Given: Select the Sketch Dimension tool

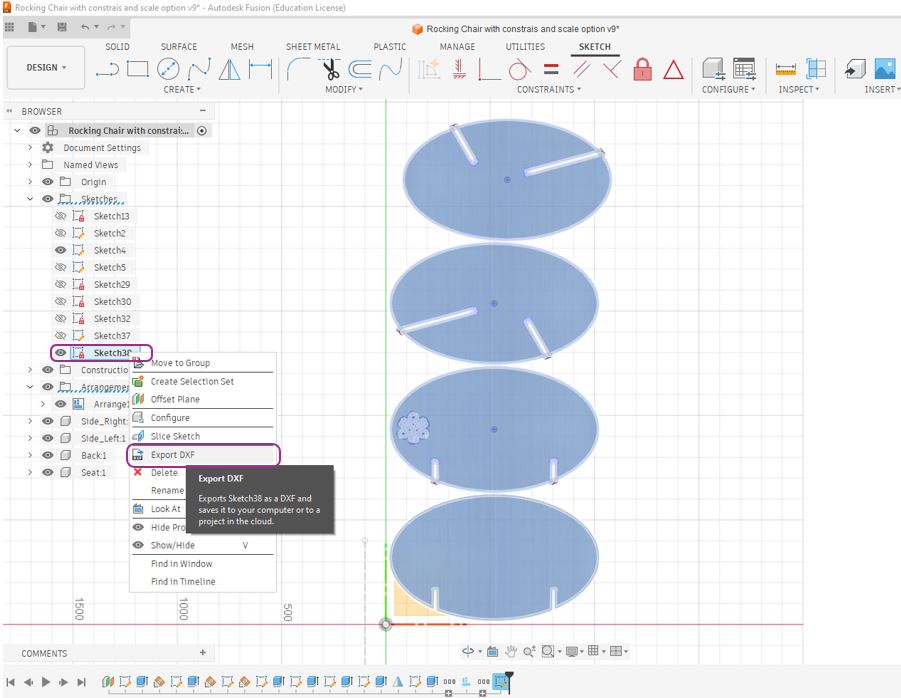Looking at the screenshot, I should point(260,69).
